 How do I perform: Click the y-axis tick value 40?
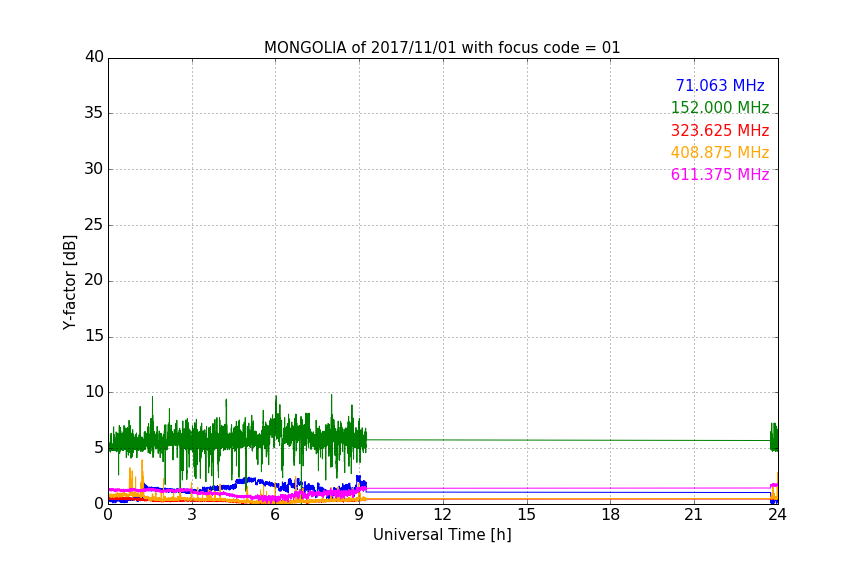tap(94, 57)
